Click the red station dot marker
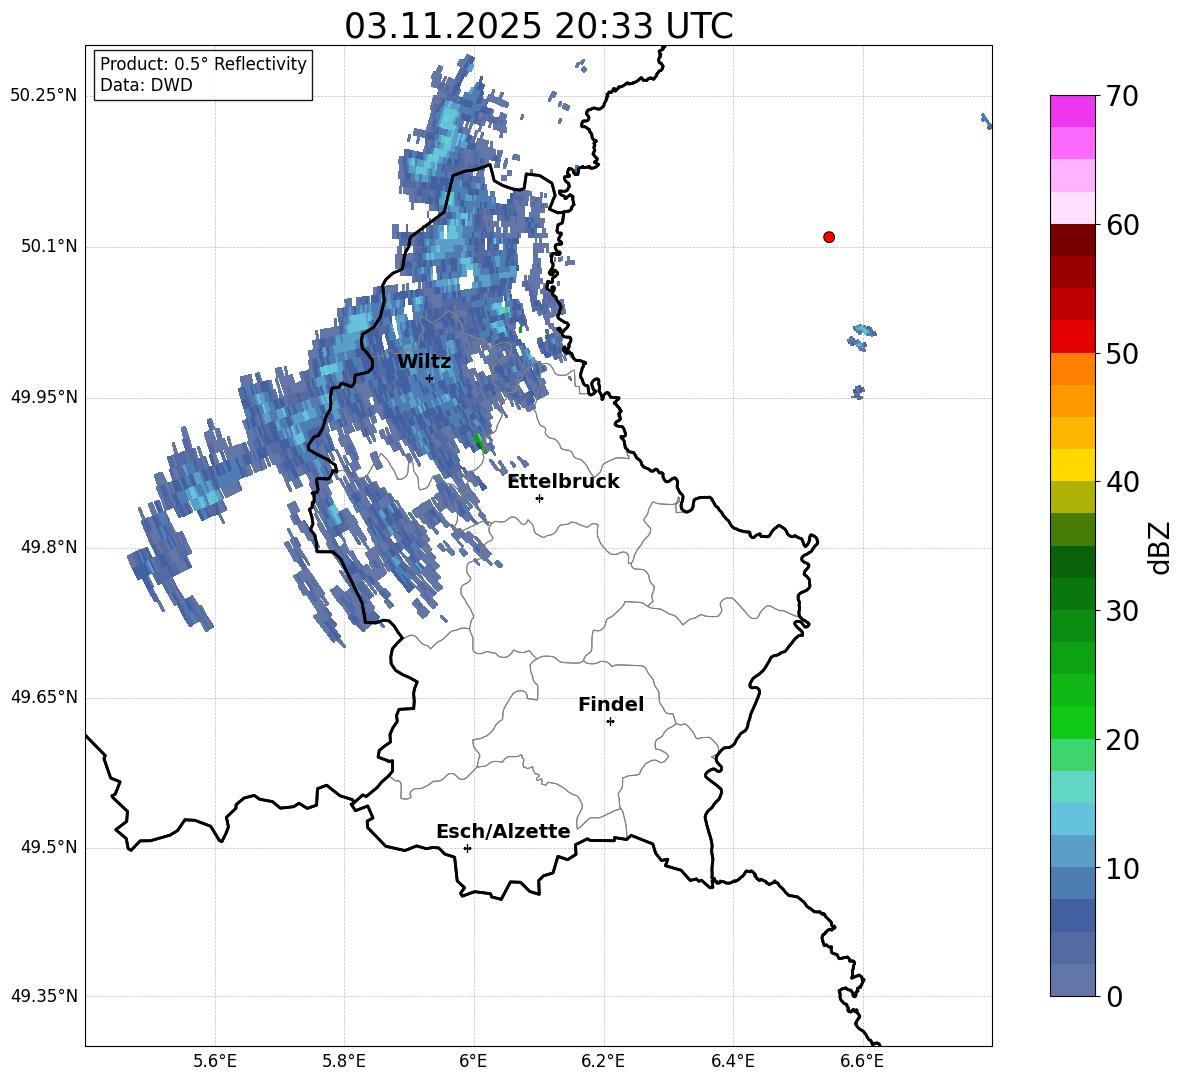 (x=829, y=237)
